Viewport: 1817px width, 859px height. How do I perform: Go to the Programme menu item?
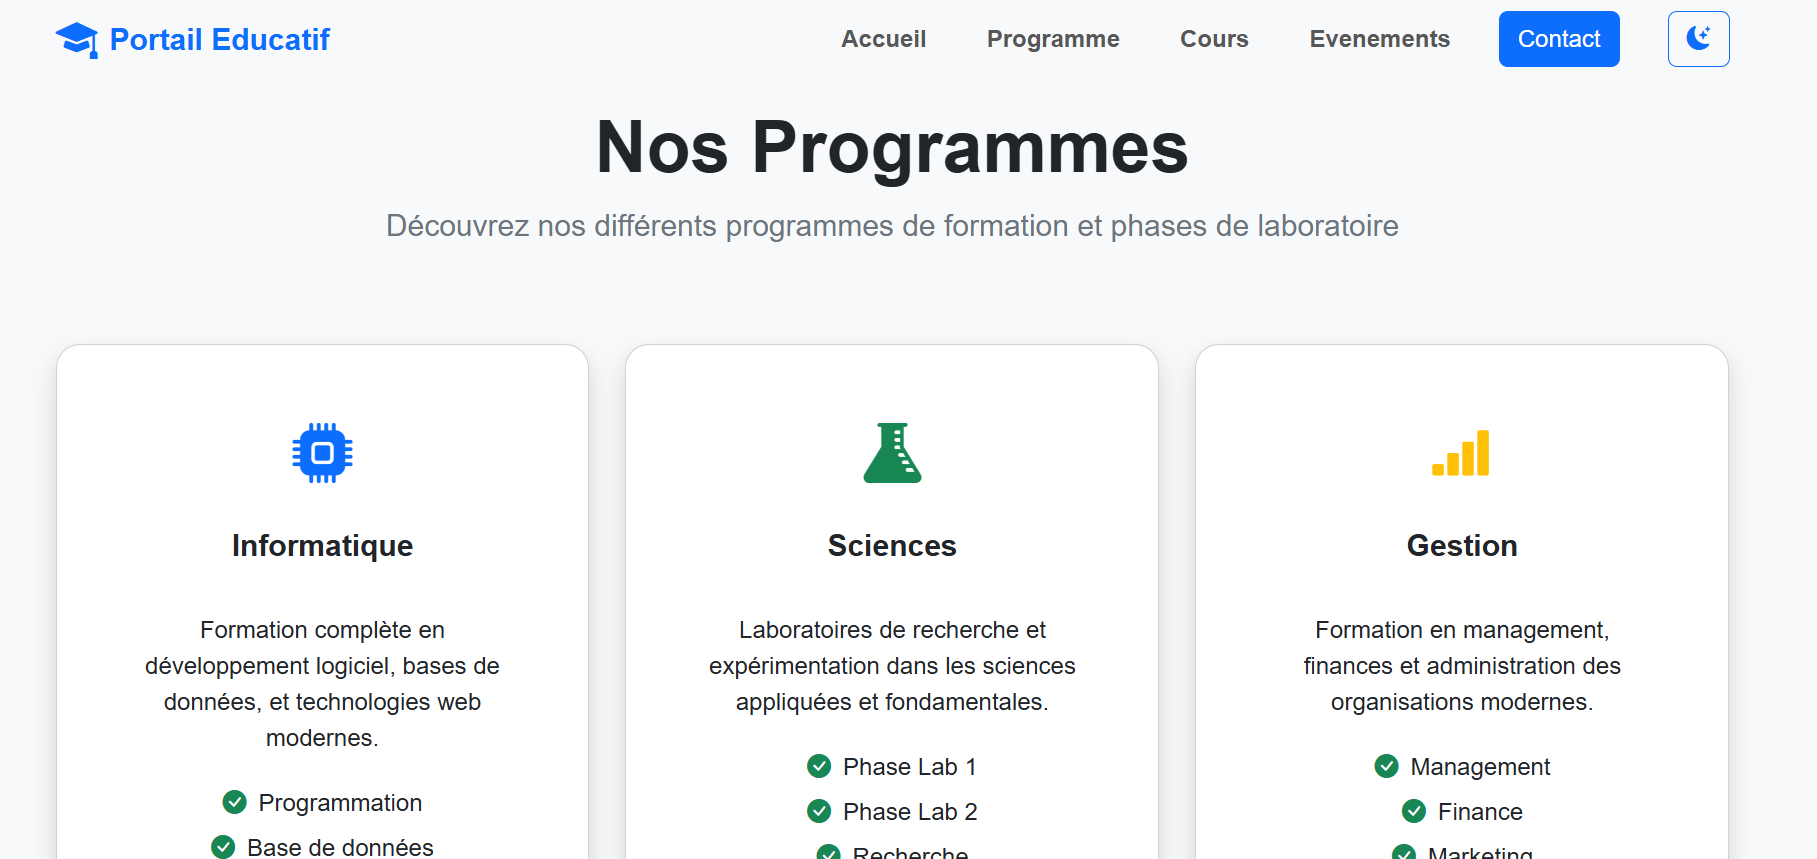pyautogui.click(x=1053, y=39)
